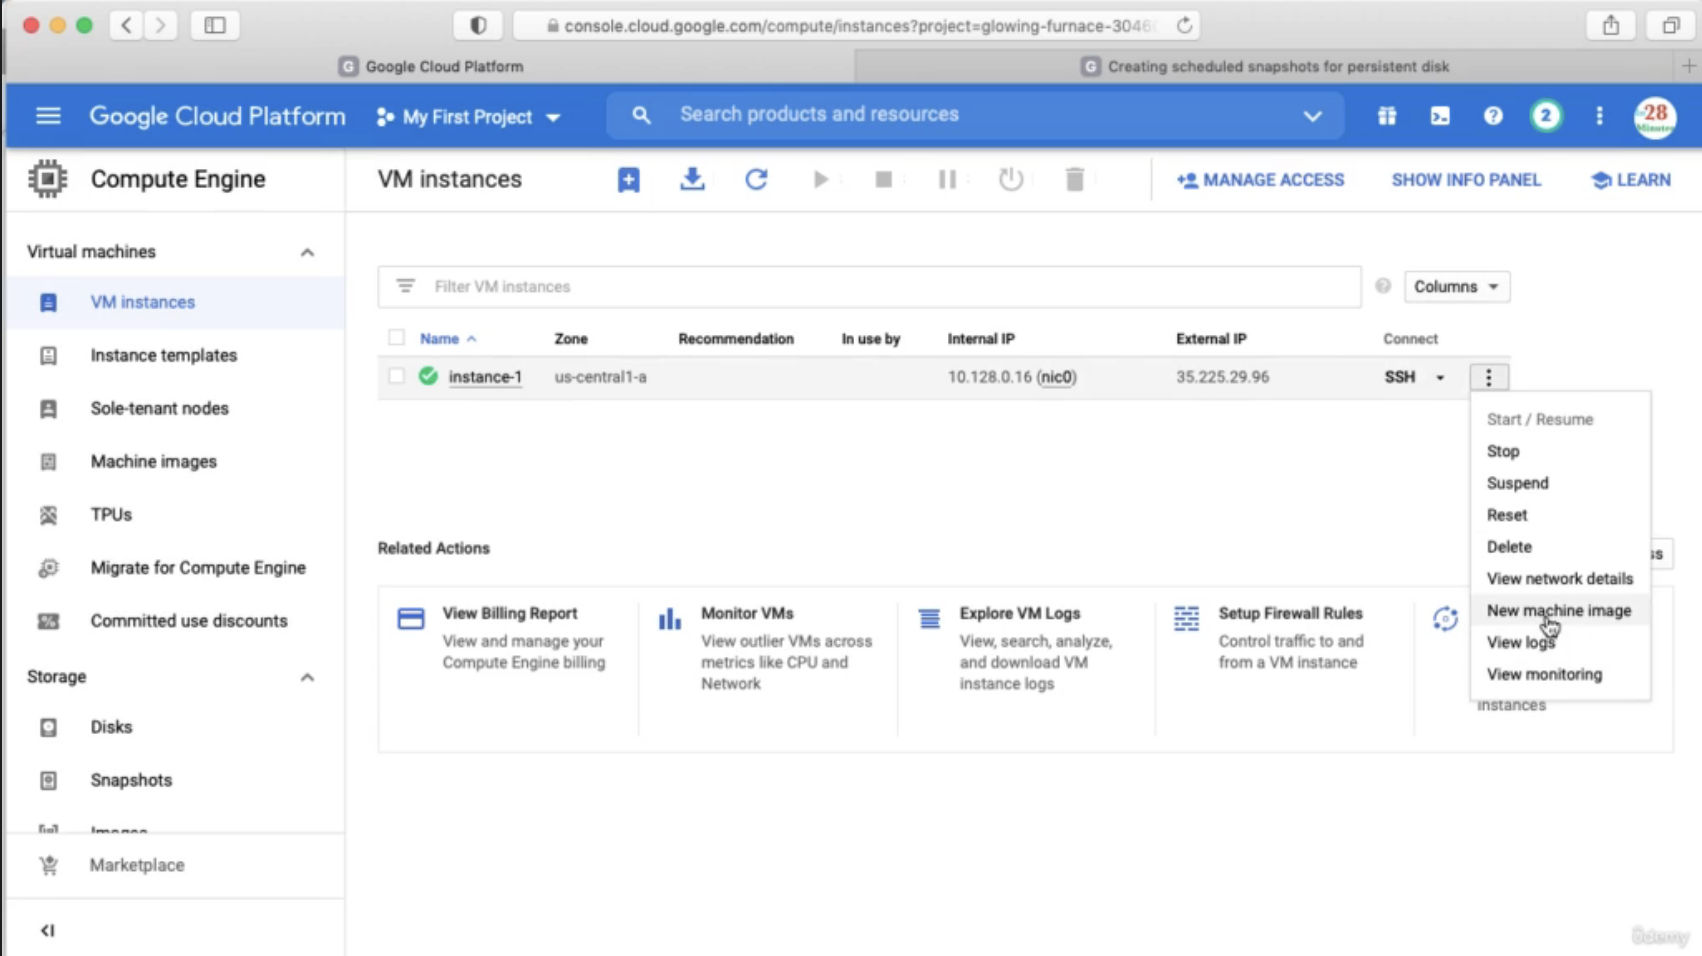Open instance-1 more actions three-dot button

pyautogui.click(x=1488, y=377)
